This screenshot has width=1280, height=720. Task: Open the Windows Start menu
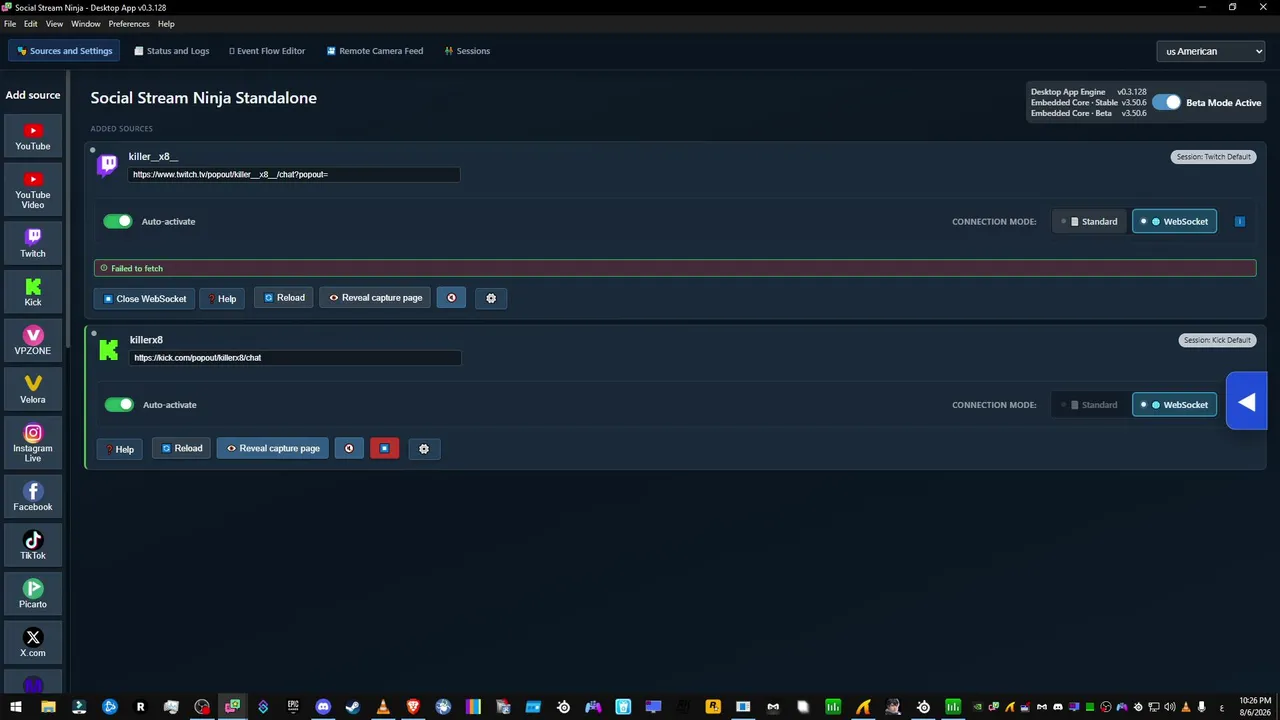(x=16, y=707)
